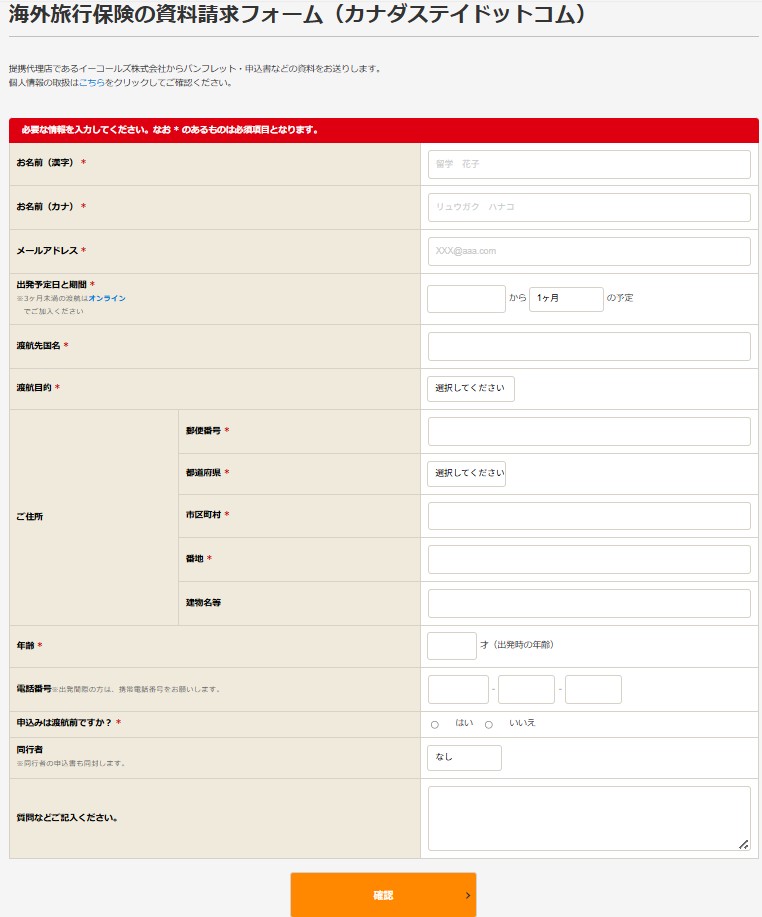
Task: Select the いいえ radio button
Action: coord(489,725)
